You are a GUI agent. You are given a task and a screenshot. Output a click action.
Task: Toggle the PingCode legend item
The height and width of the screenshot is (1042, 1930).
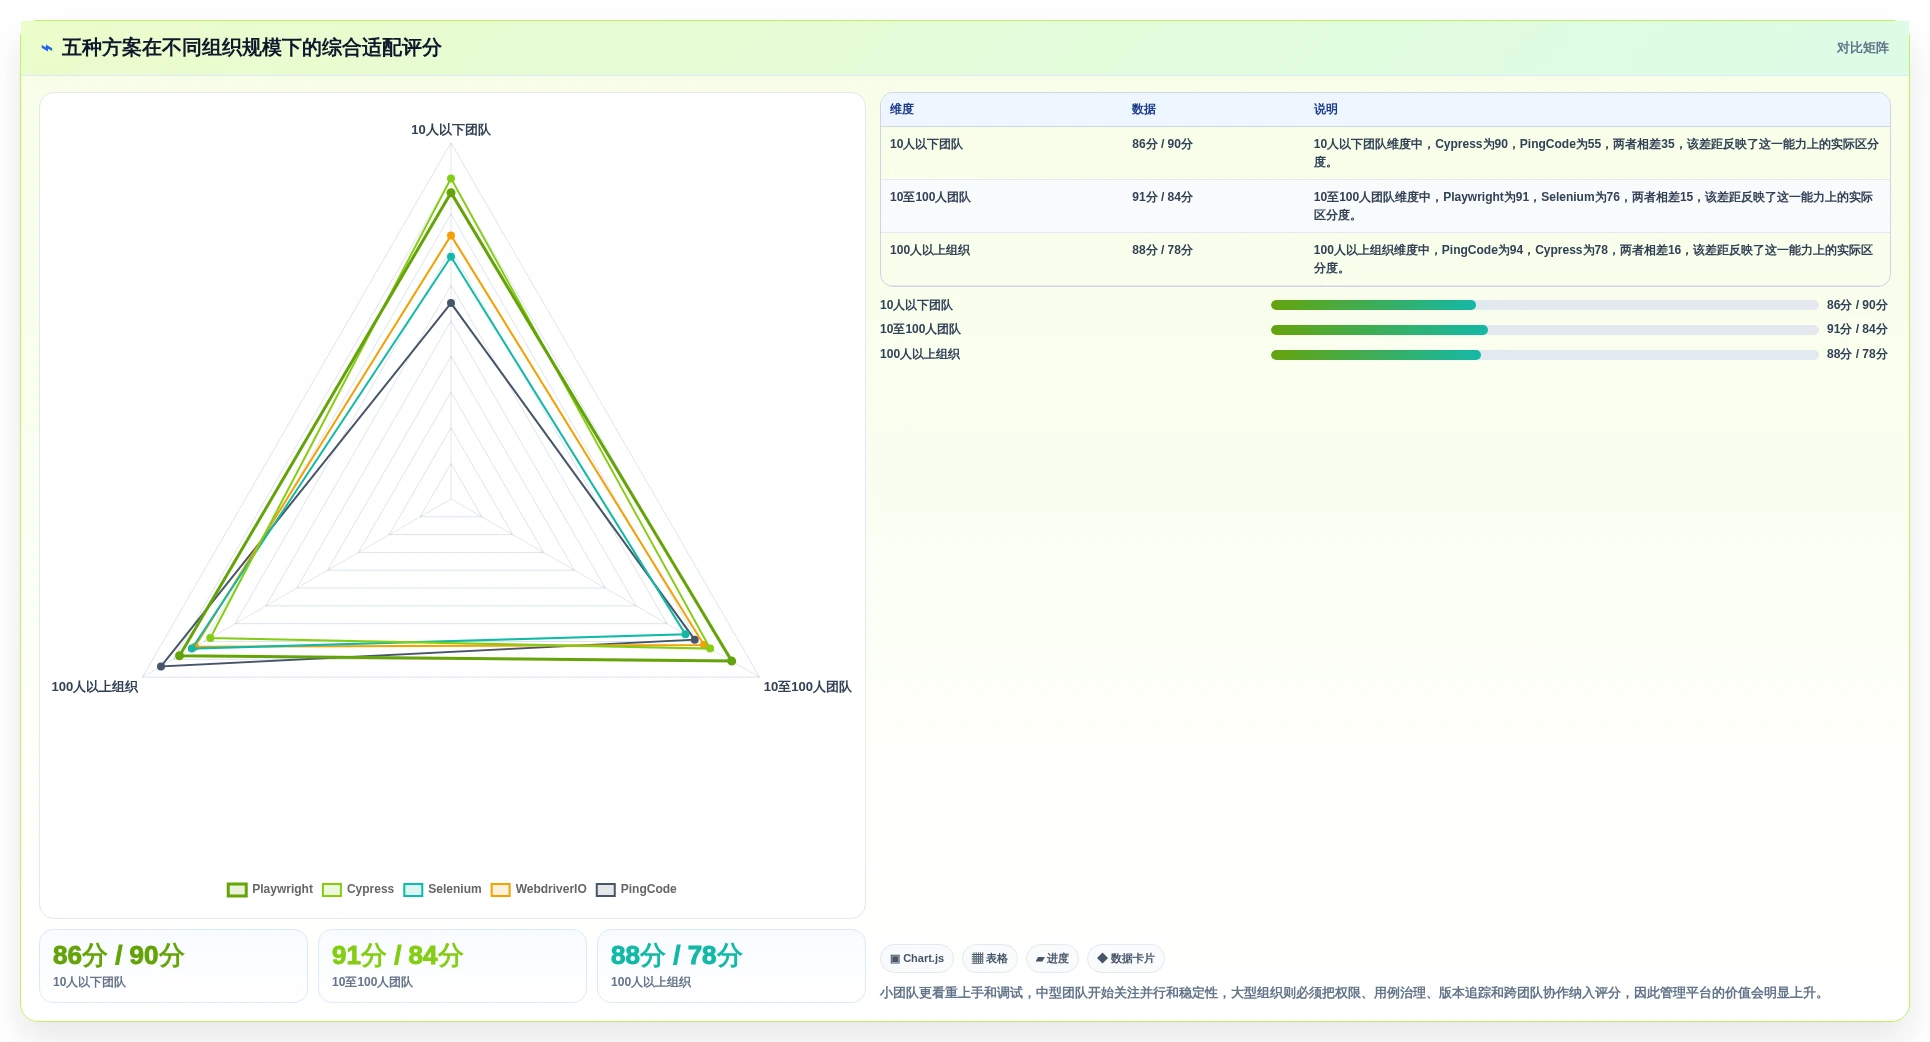pos(636,889)
